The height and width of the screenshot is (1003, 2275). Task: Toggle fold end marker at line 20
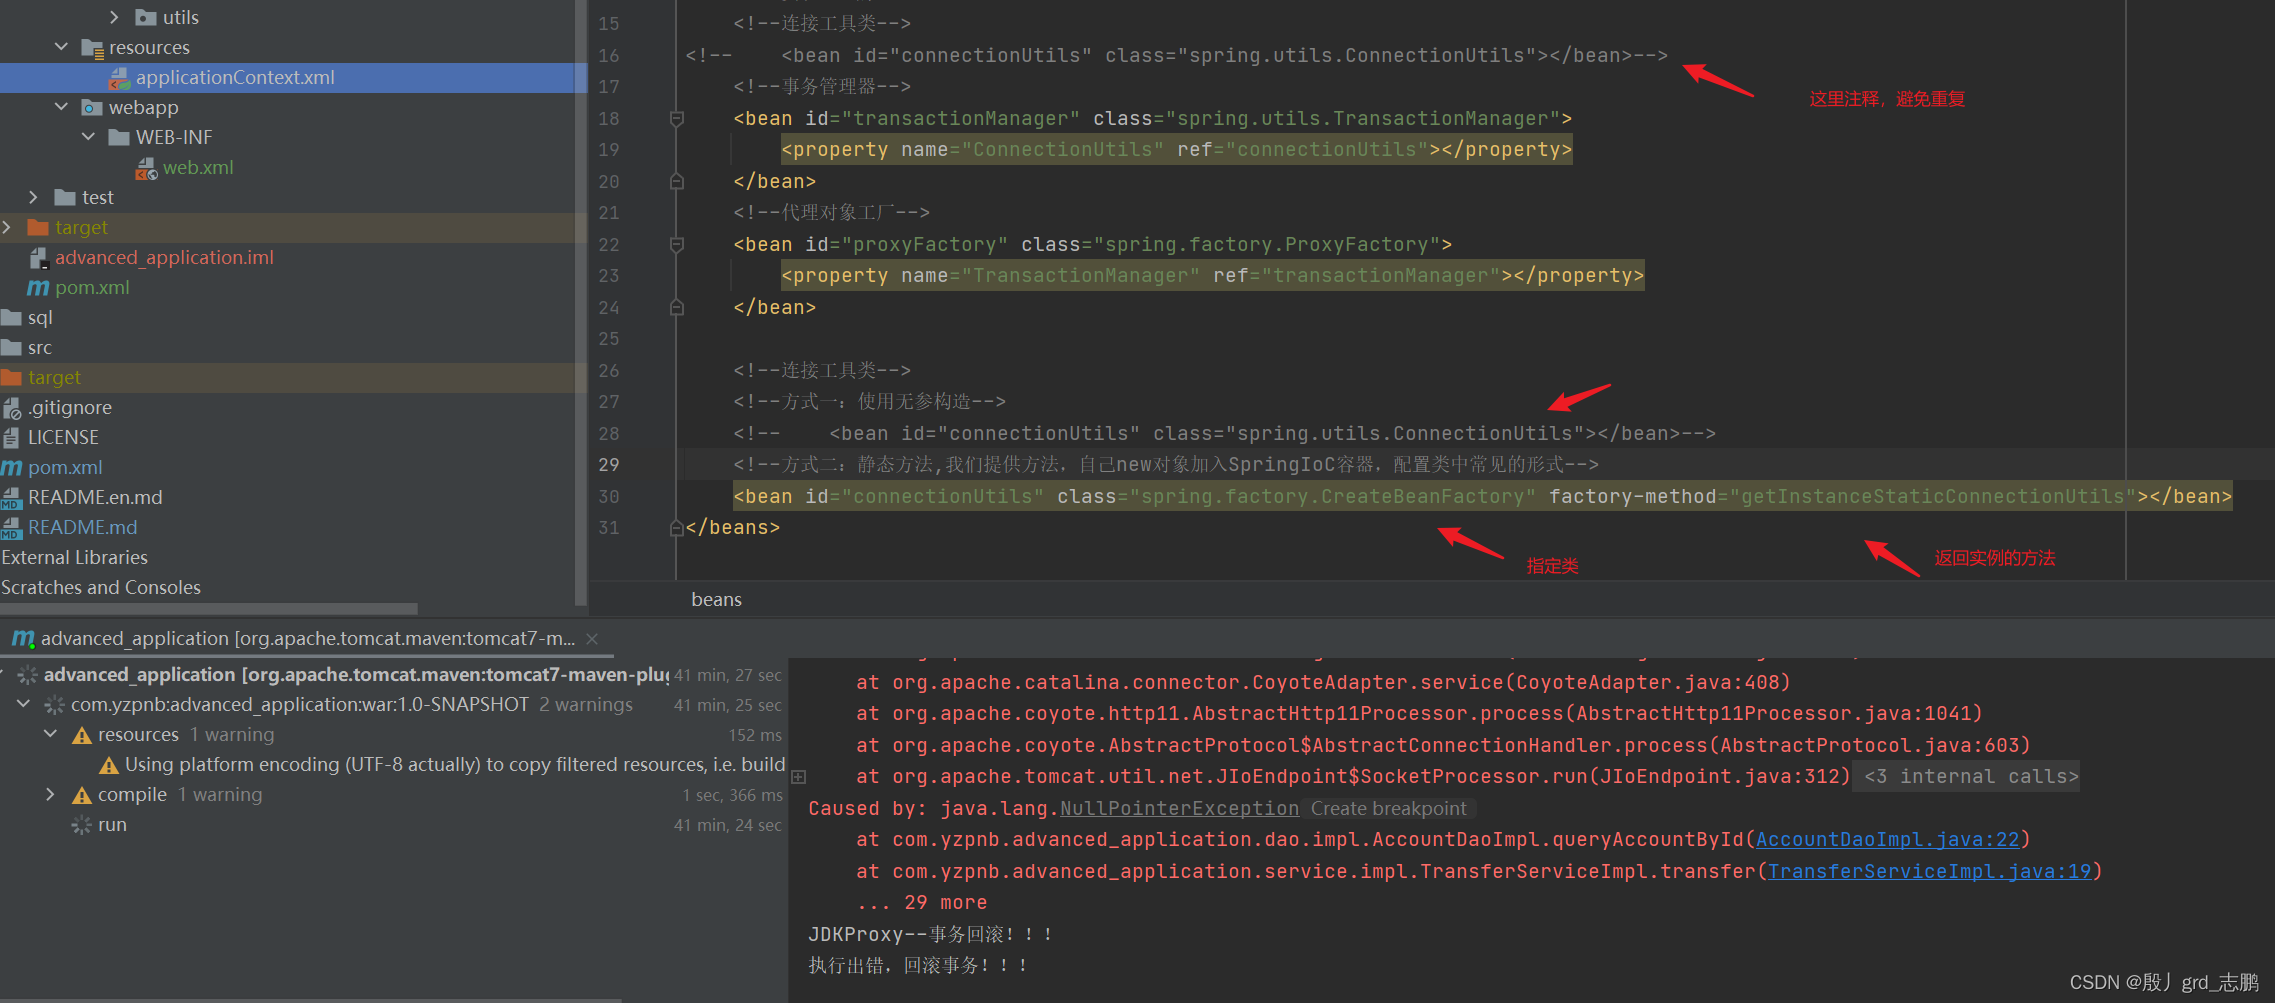click(677, 181)
